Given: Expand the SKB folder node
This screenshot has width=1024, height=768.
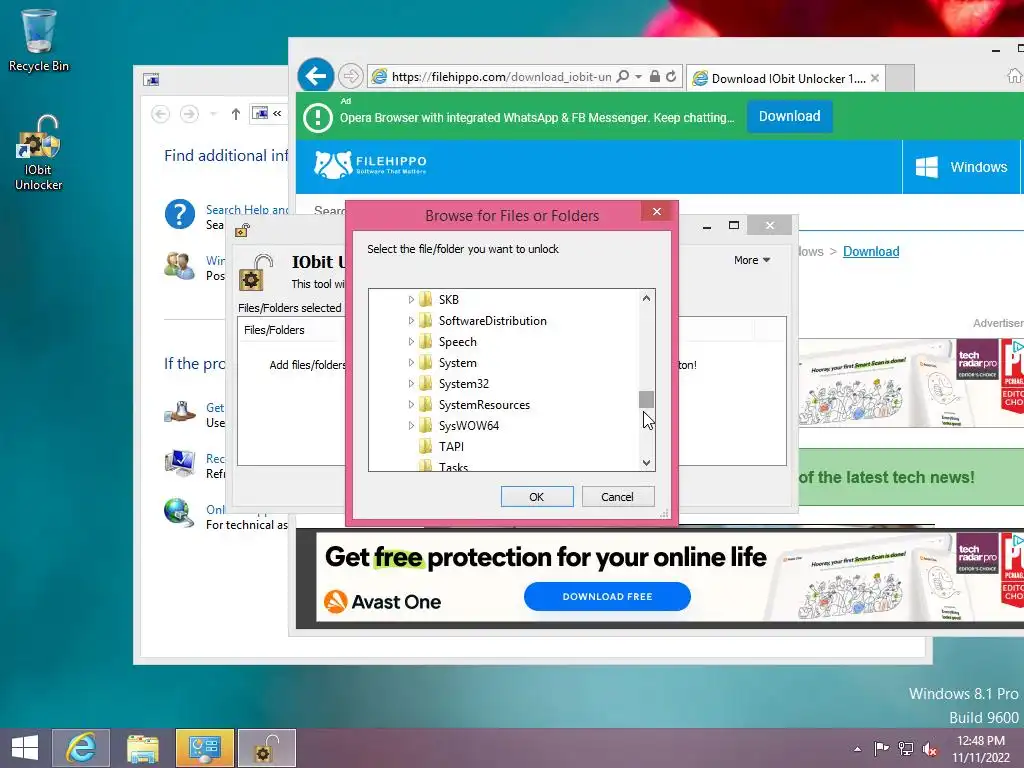Looking at the screenshot, I should pyautogui.click(x=411, y=300).
